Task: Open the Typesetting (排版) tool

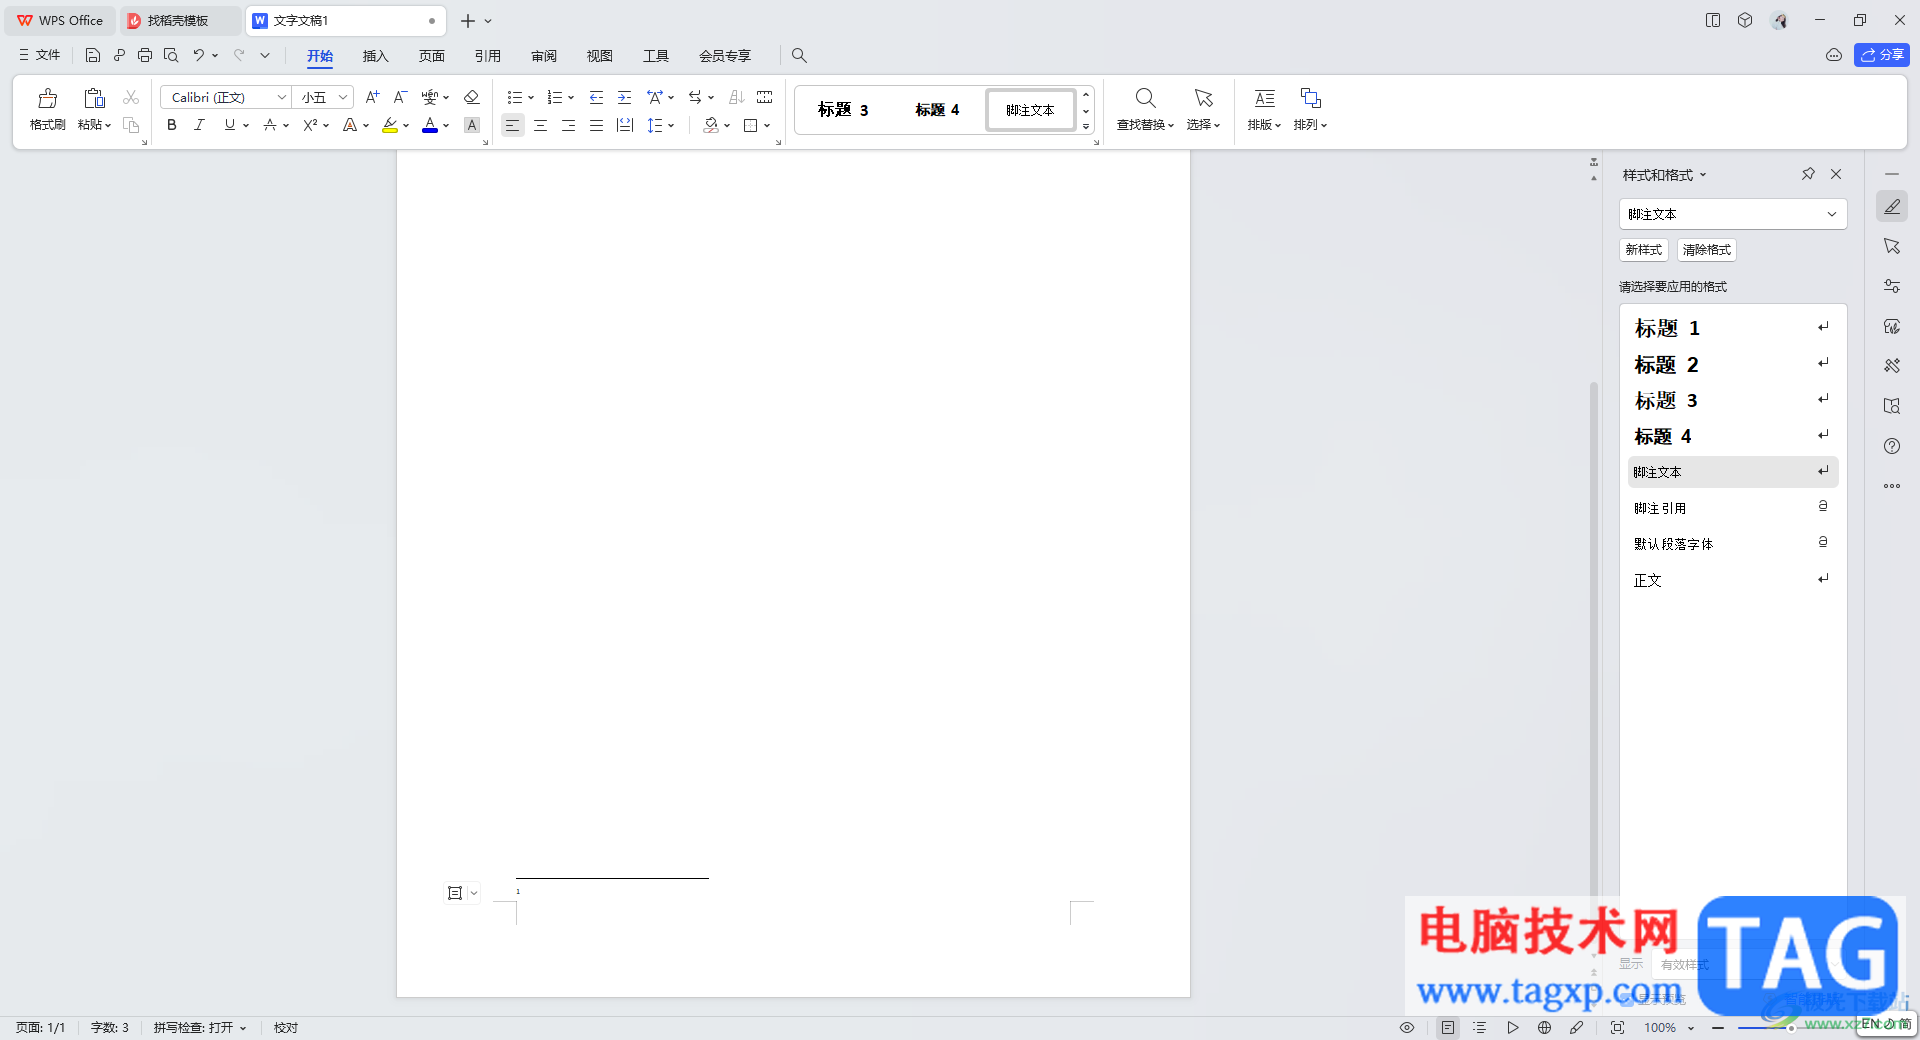Action: point(1264,109)
